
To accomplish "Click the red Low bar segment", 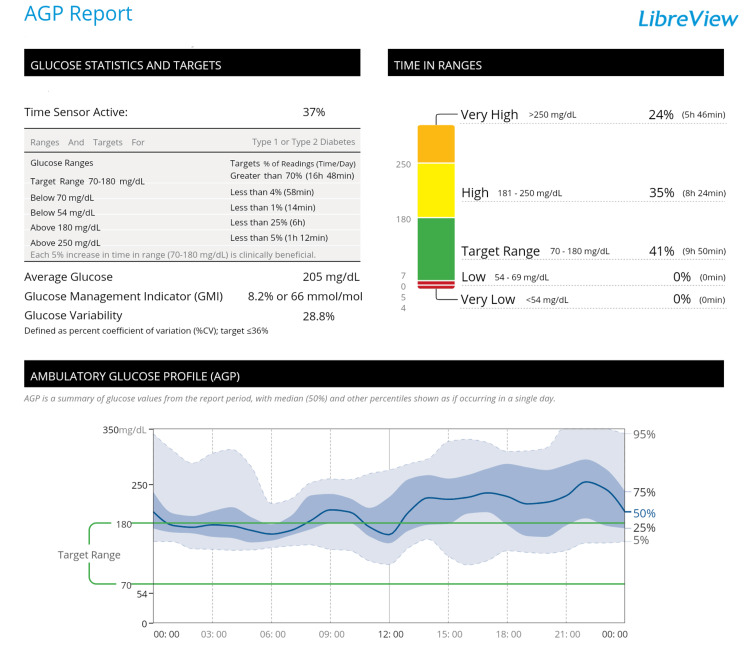I will 436,285.
